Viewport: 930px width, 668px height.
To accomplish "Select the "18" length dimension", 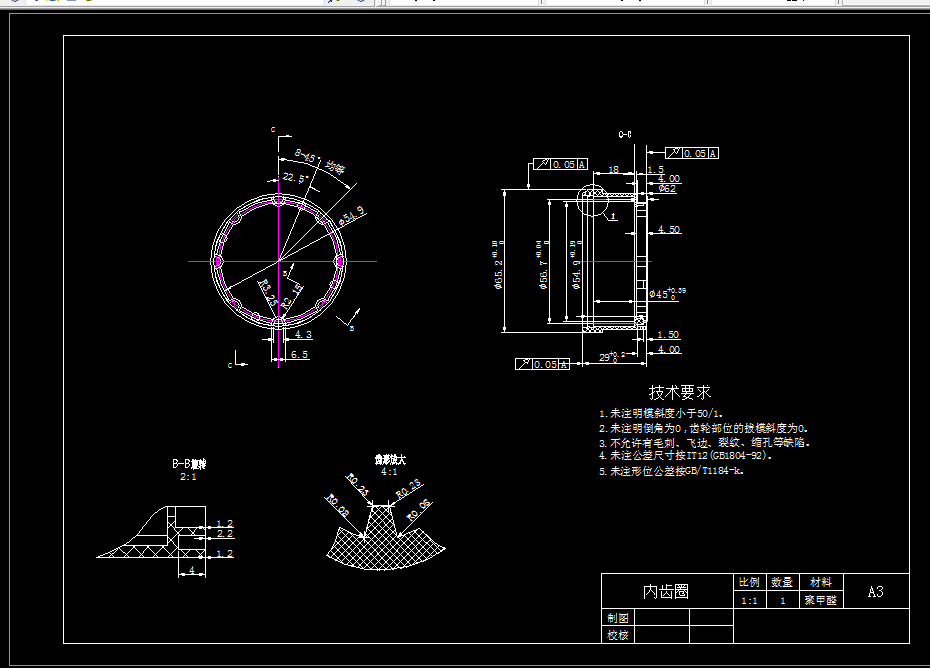I will point(613,170).
